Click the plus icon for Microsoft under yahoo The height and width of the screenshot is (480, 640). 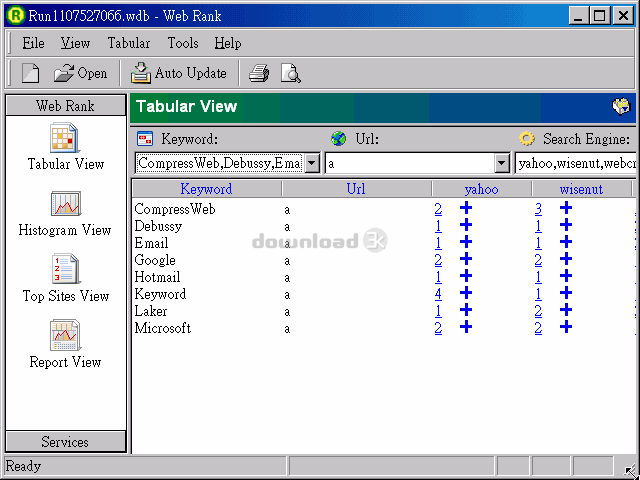point(466,327)
